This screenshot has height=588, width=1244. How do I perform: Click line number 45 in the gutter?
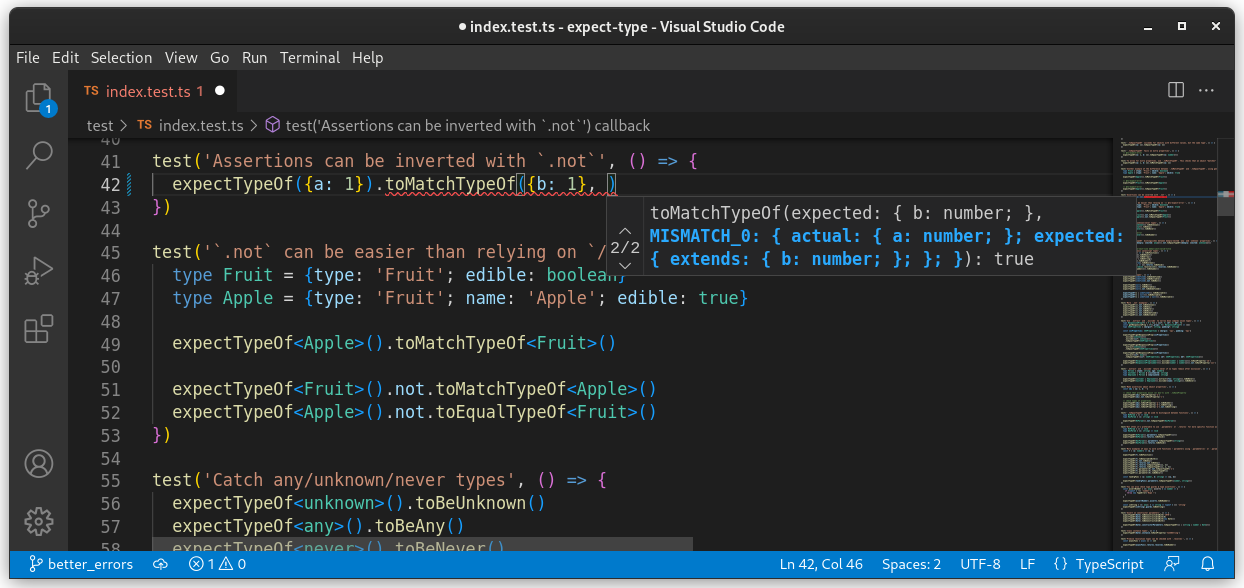pos(110,252)
